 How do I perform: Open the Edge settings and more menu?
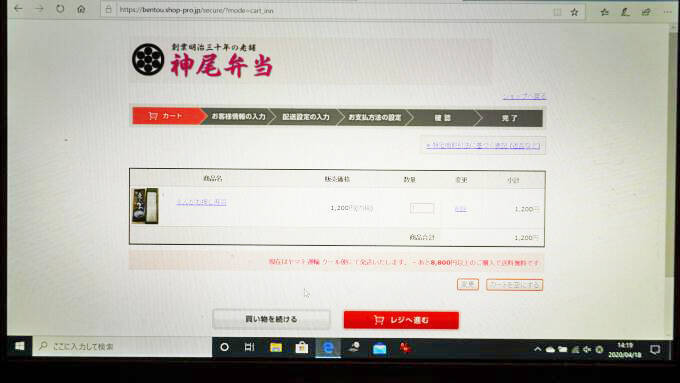[x=668, y=12]
